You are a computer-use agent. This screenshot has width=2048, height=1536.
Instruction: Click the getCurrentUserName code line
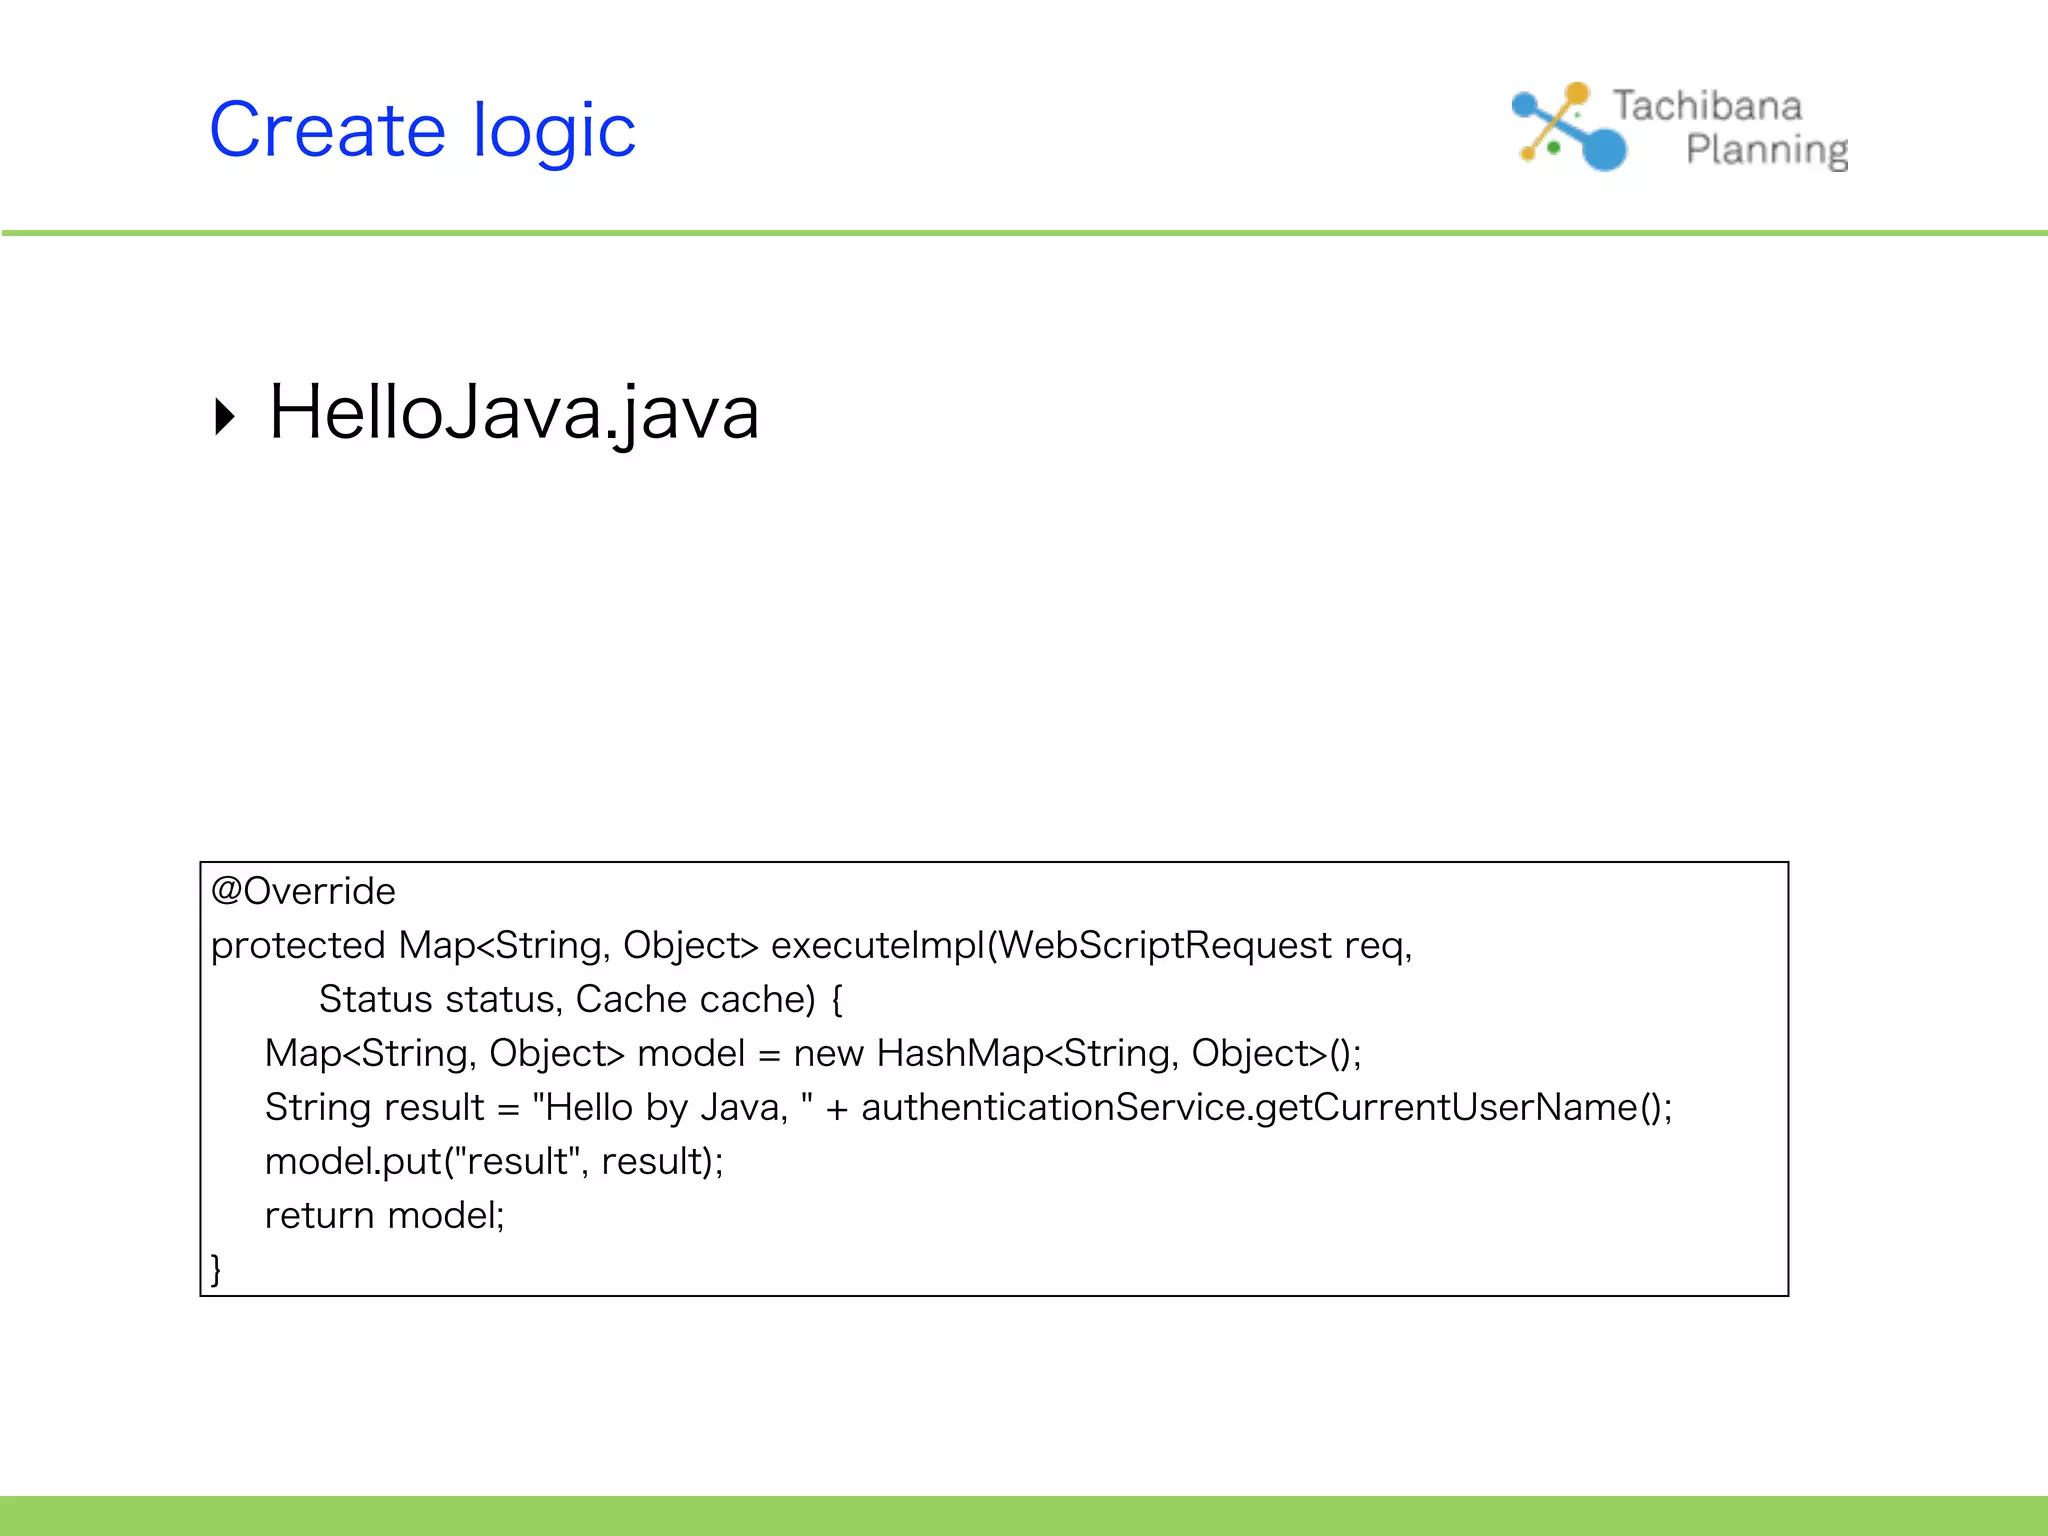point(968,1107)
